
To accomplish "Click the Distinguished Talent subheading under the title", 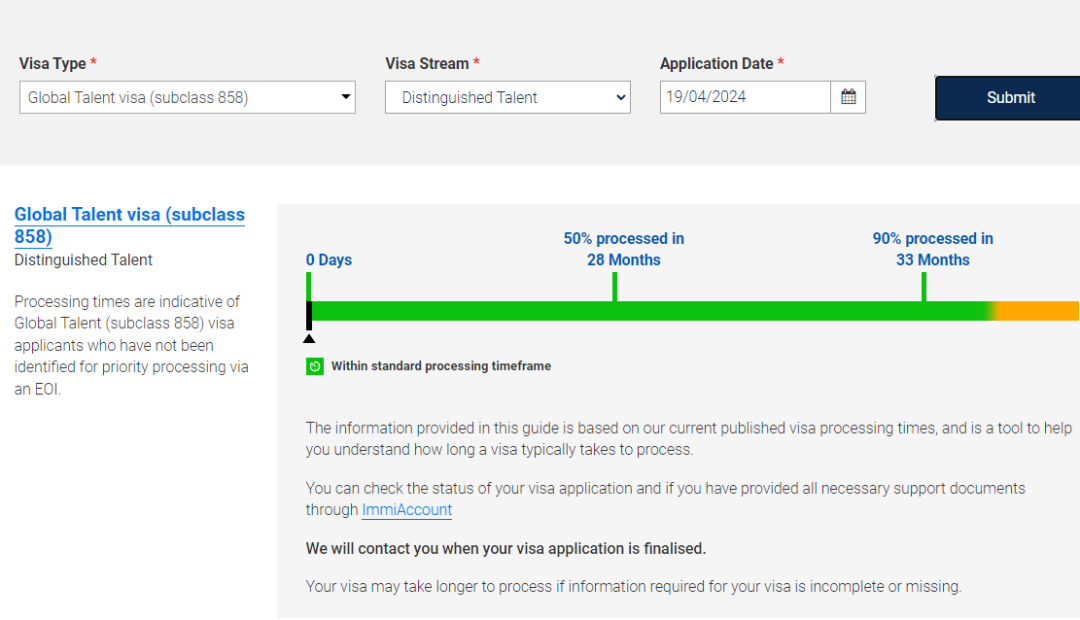I will click(x=83, y=260).
